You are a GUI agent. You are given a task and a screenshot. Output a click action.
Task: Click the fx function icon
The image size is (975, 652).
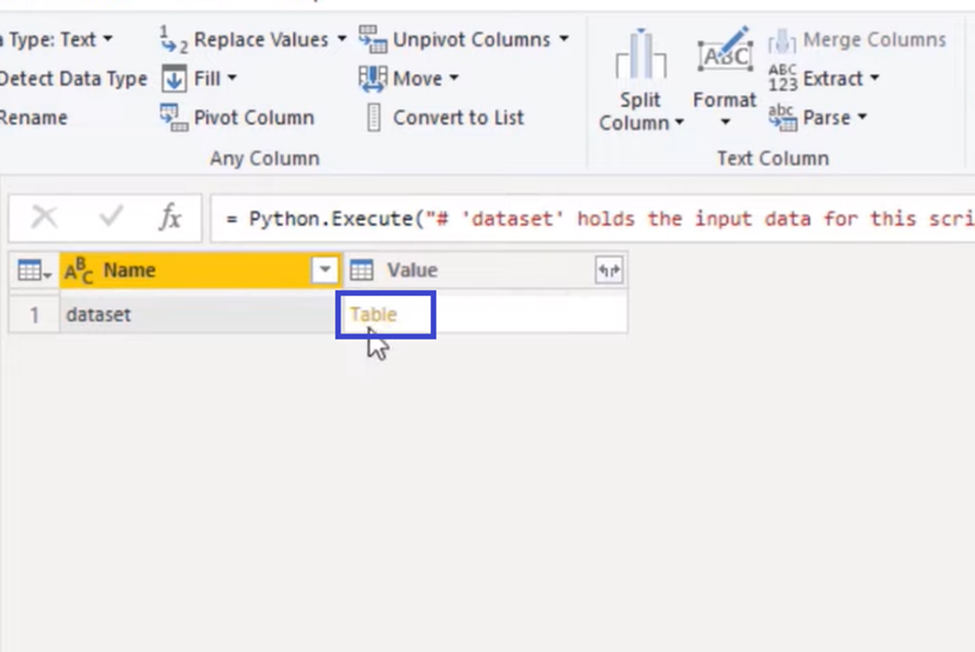pyautogui.click(x=170, y=218)
